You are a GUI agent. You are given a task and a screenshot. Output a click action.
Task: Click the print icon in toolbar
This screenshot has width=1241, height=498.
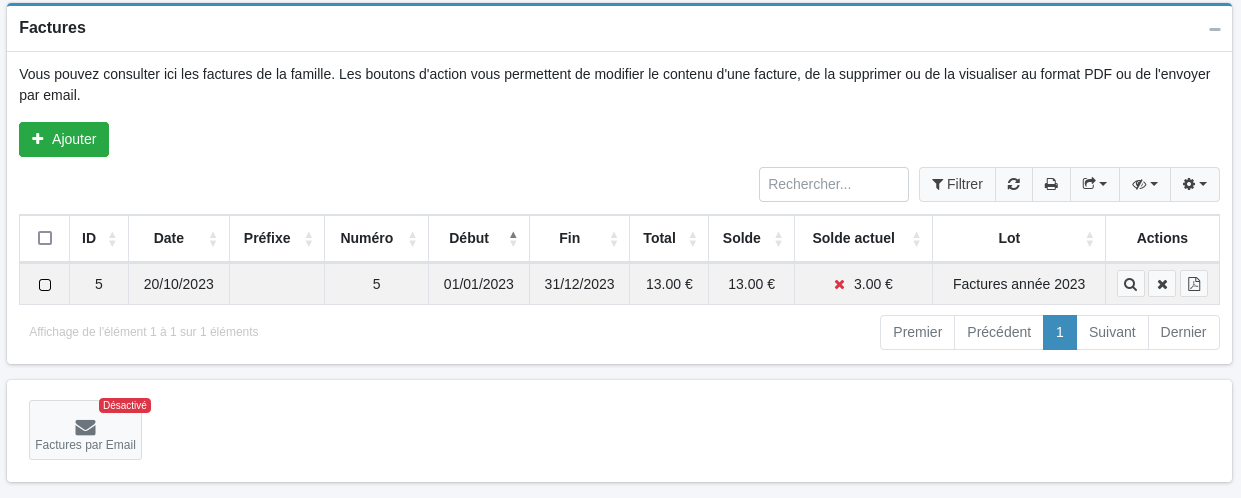1051,184
